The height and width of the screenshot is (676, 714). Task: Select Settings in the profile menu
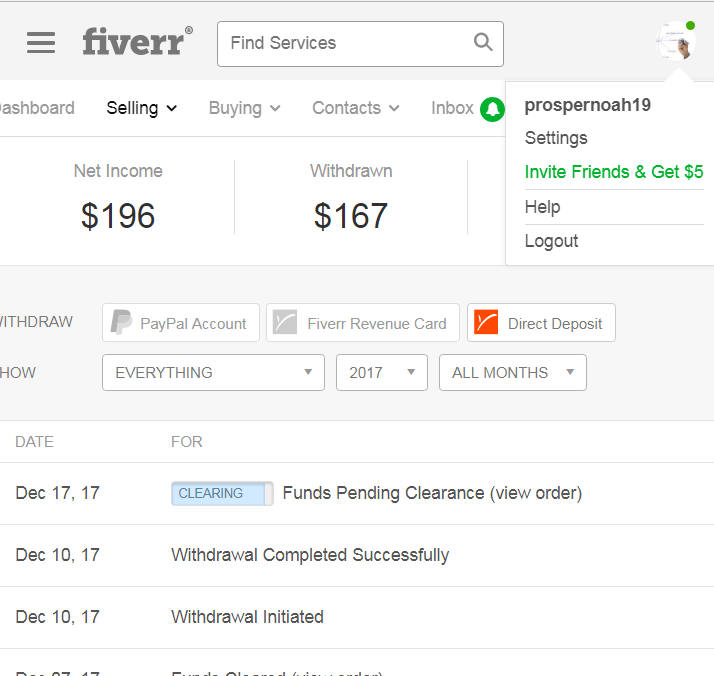556,138
